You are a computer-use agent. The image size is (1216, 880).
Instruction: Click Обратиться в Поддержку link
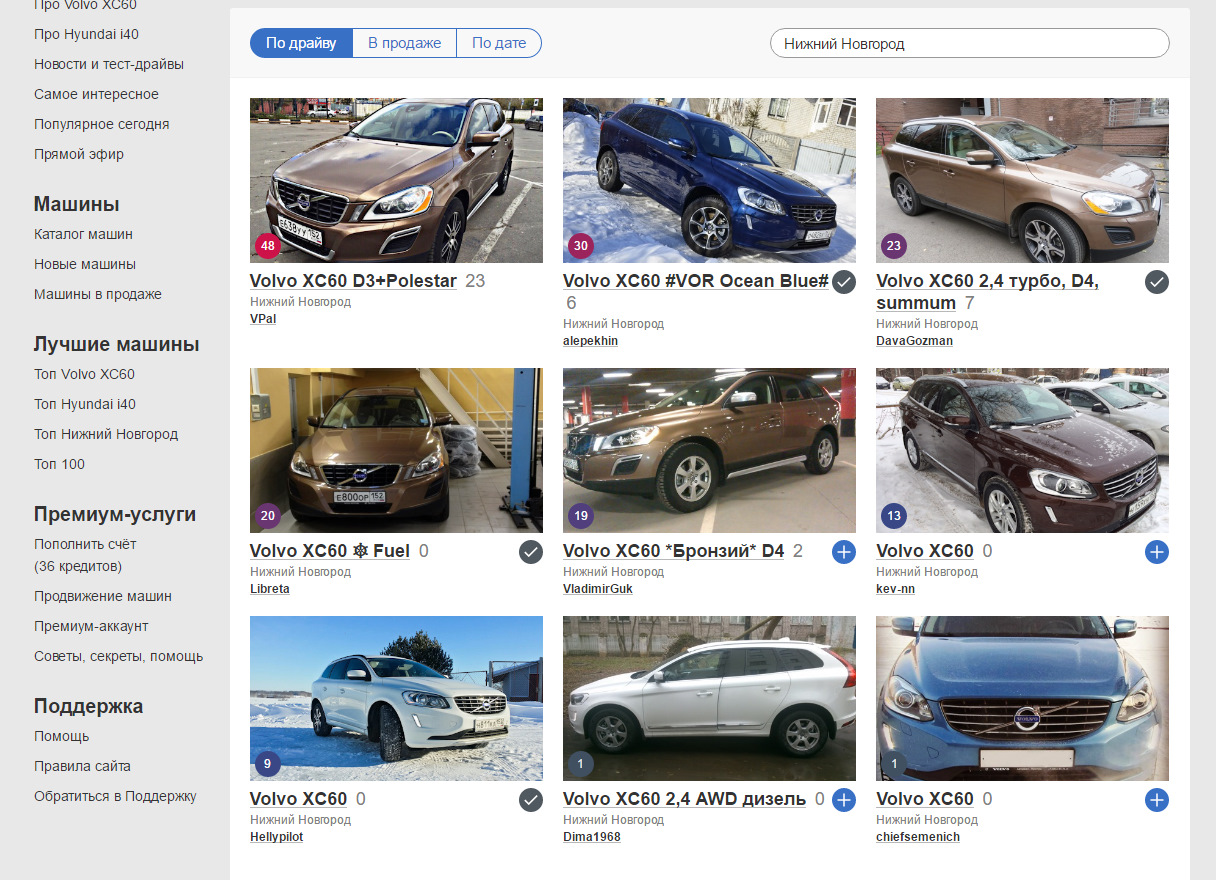[115, 796]
